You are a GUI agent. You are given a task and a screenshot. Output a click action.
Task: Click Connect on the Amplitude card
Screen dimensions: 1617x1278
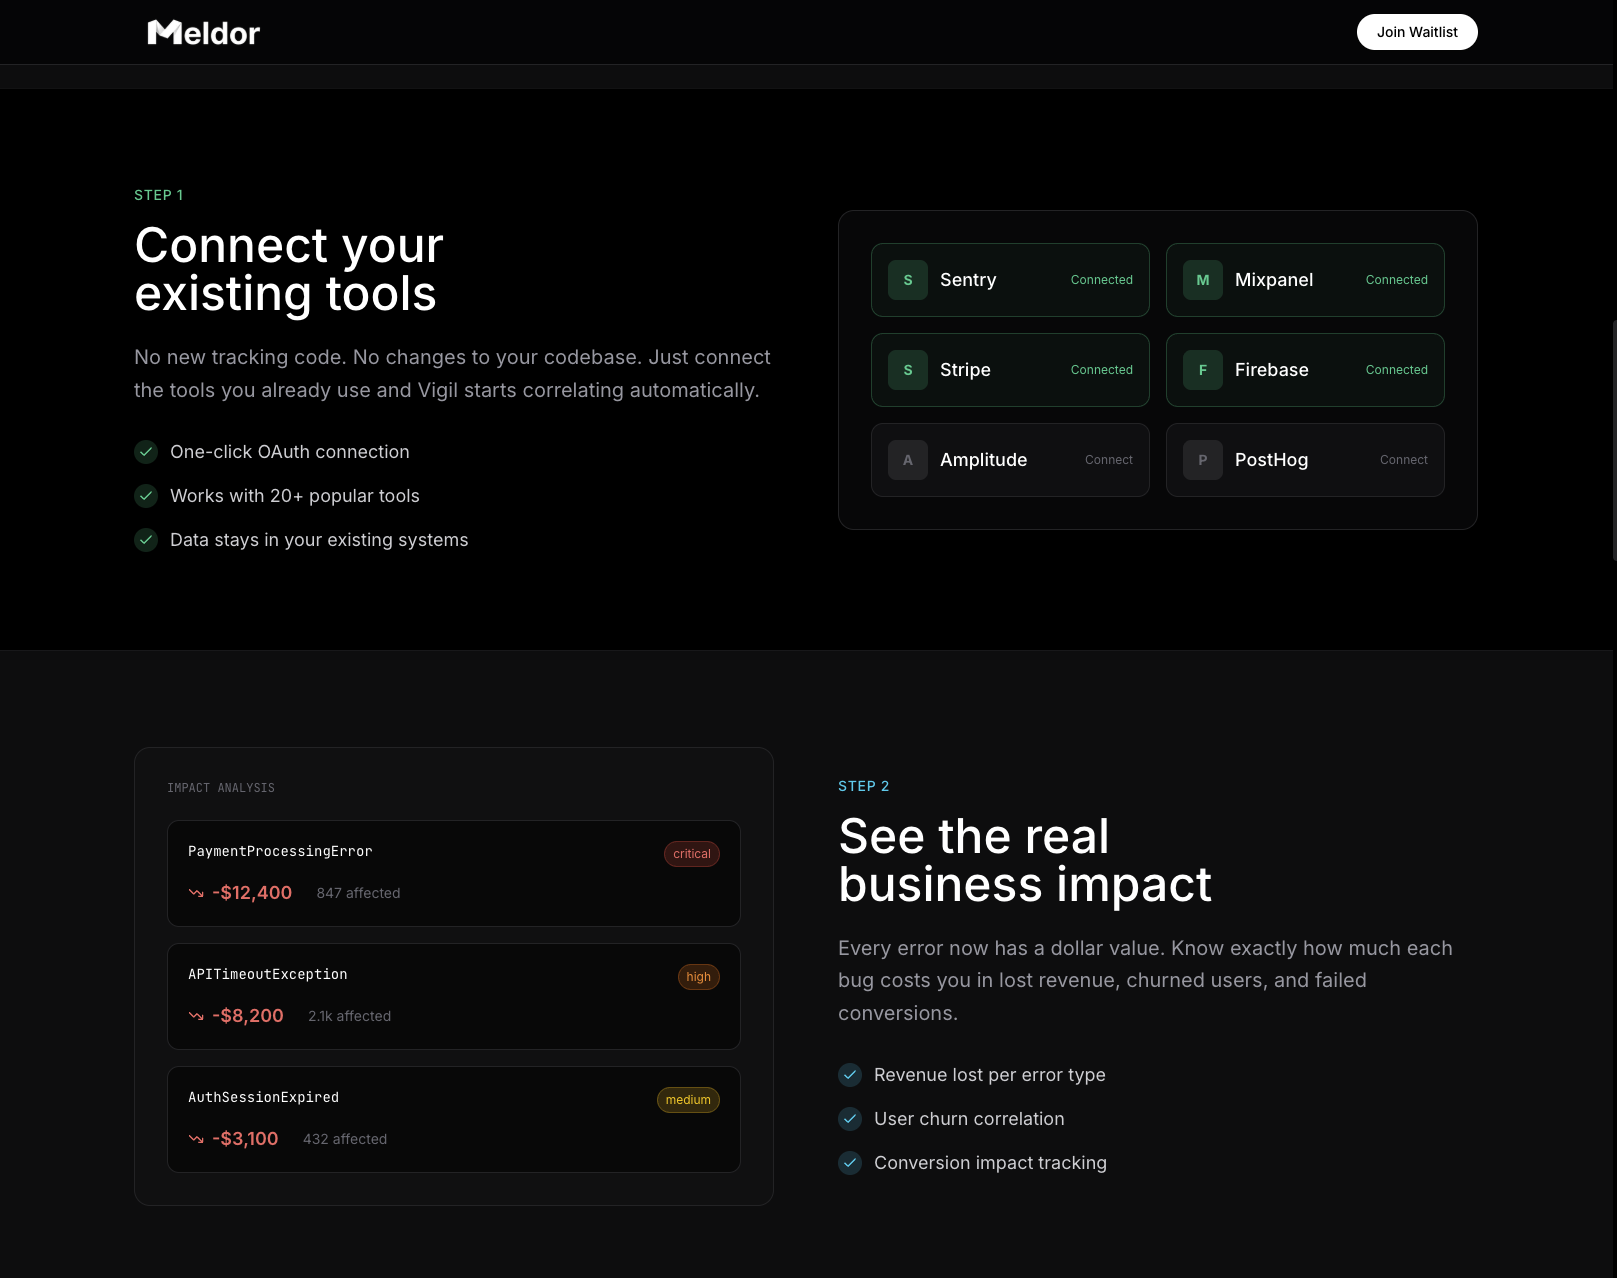point(1108,460)
